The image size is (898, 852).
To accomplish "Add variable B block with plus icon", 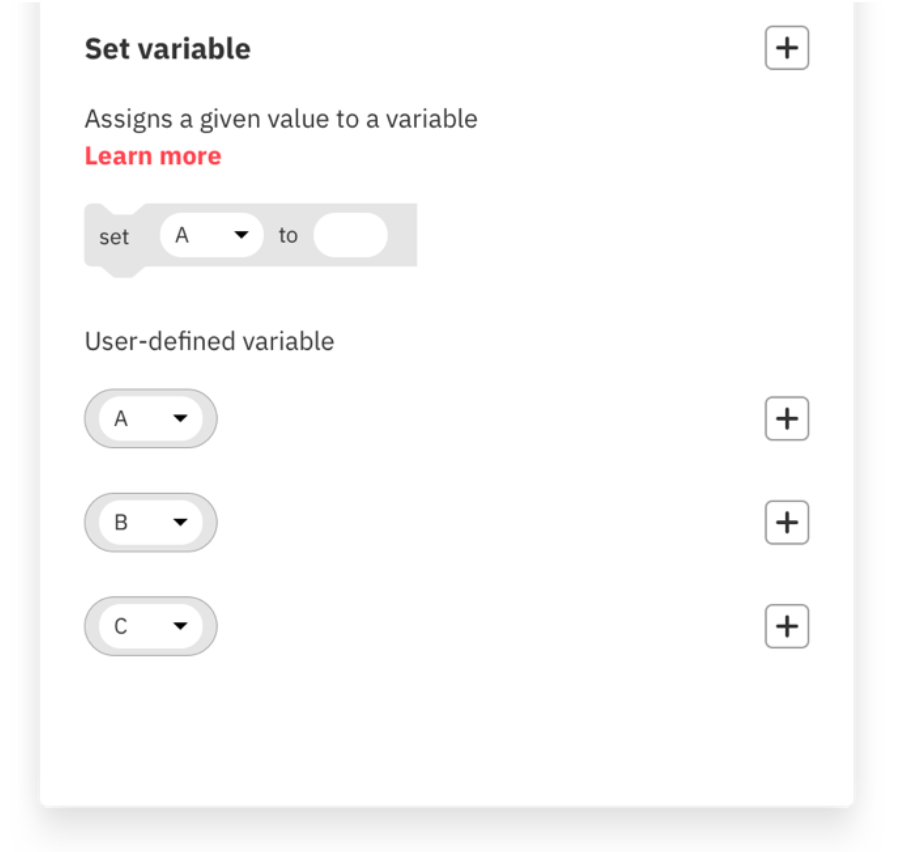I will coord(786,522).
